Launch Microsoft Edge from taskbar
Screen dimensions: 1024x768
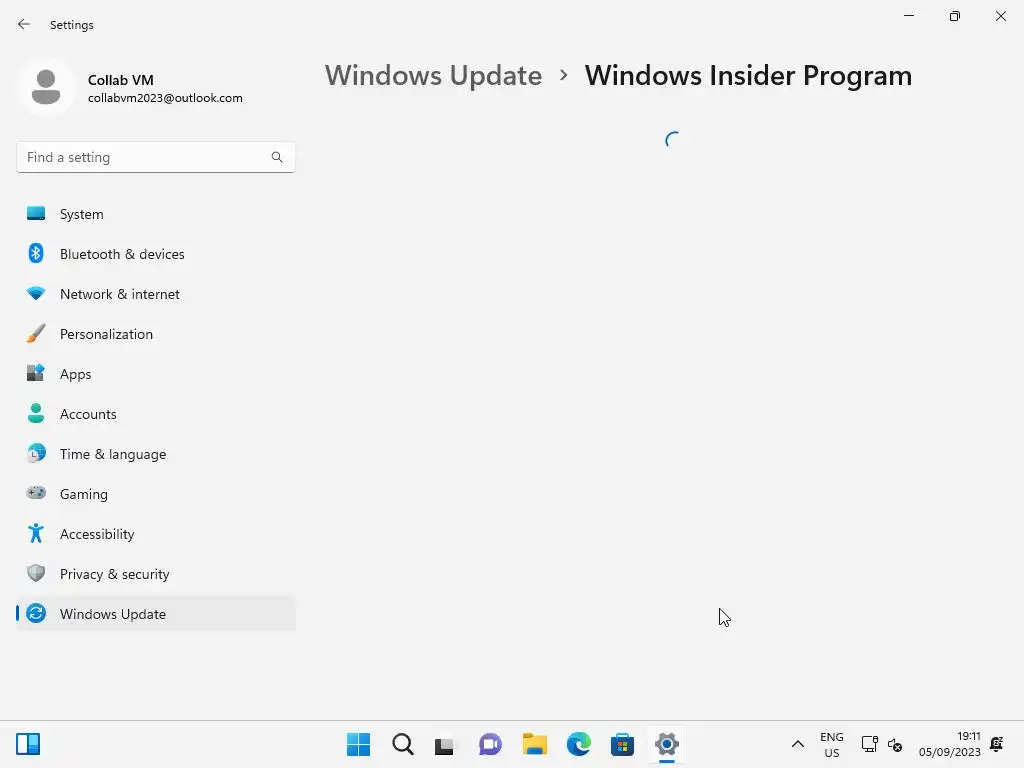(x=579, y=744)
